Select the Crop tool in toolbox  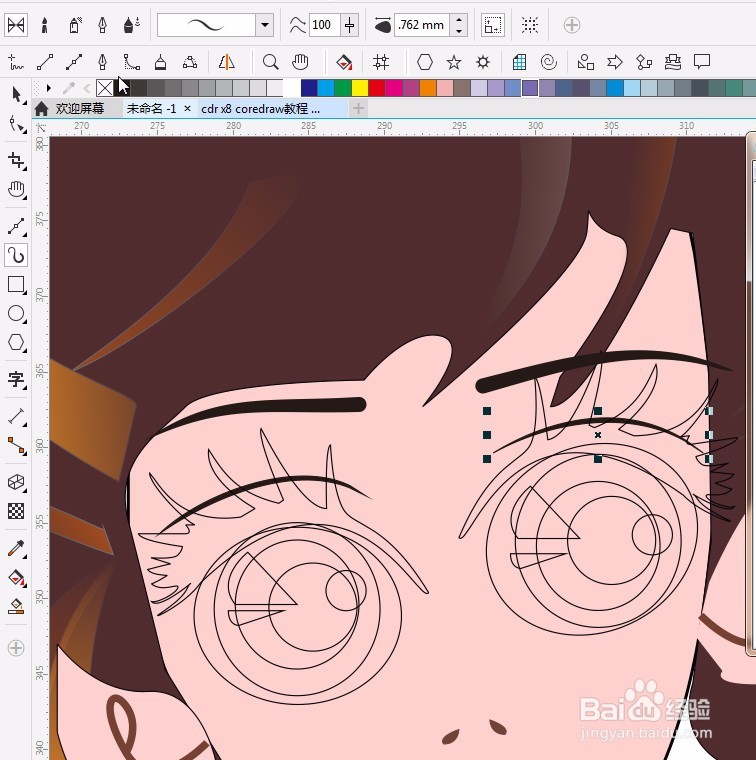coord(16,160)
